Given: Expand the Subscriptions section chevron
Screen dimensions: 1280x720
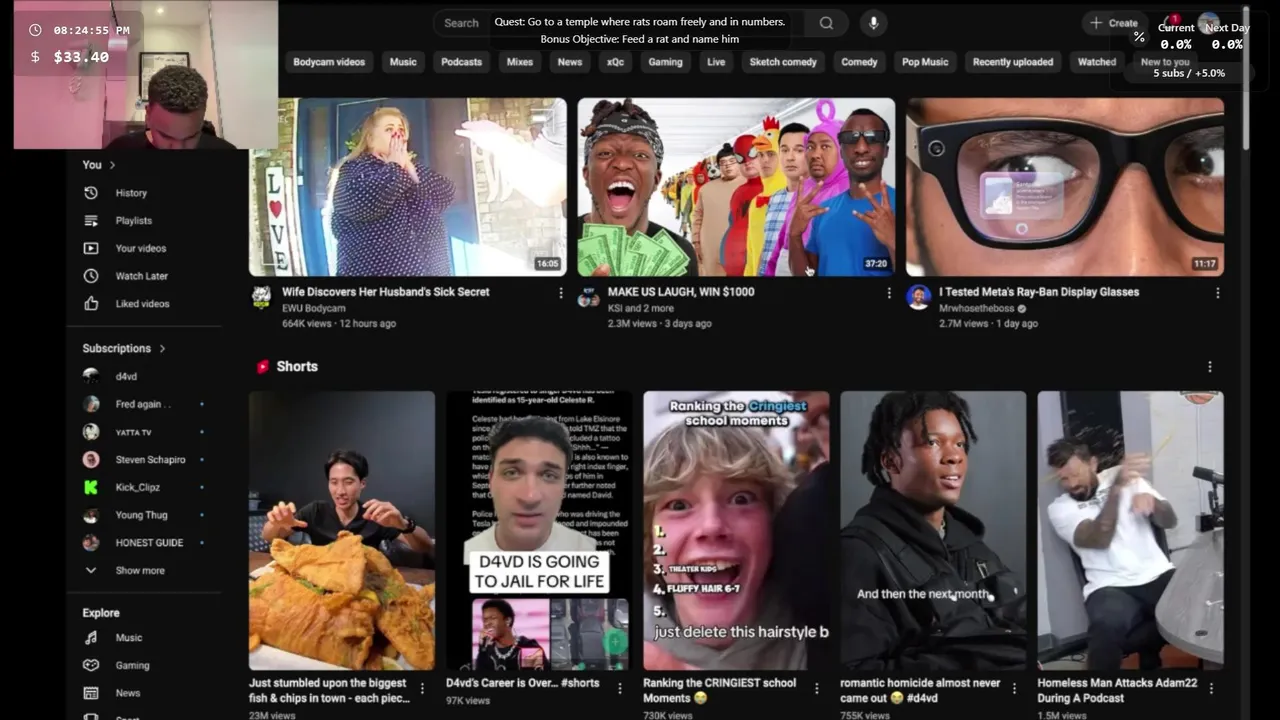Looking at the screenshot, I should [162, 348].
